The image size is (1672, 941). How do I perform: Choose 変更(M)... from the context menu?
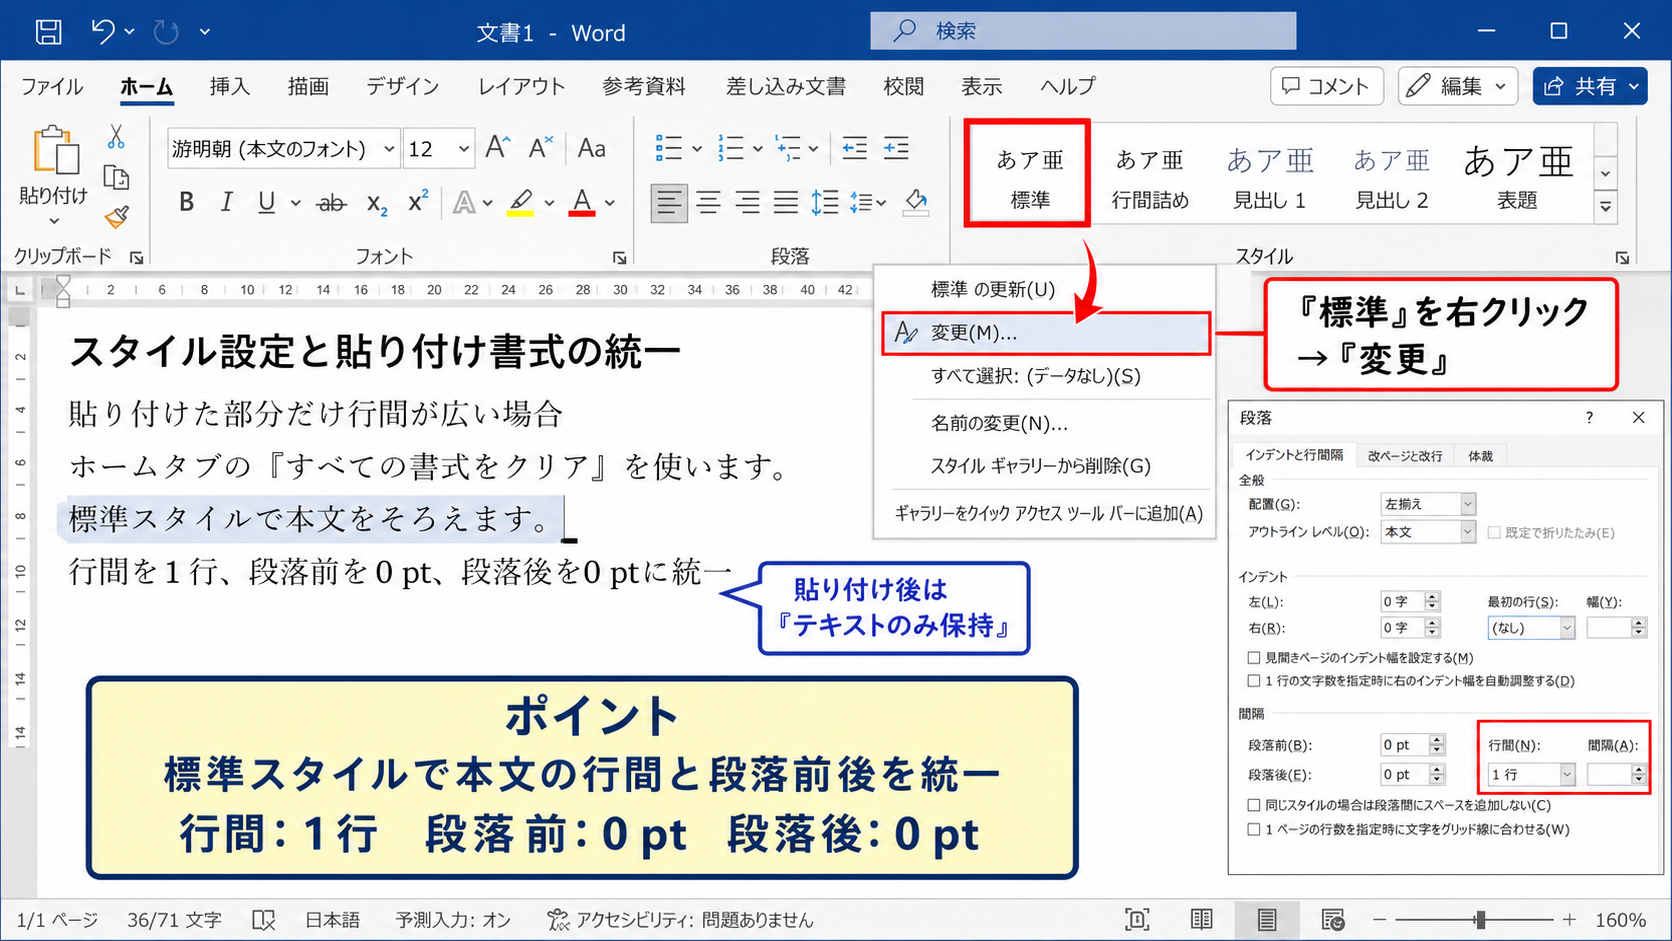click(x=1046, y=333)
